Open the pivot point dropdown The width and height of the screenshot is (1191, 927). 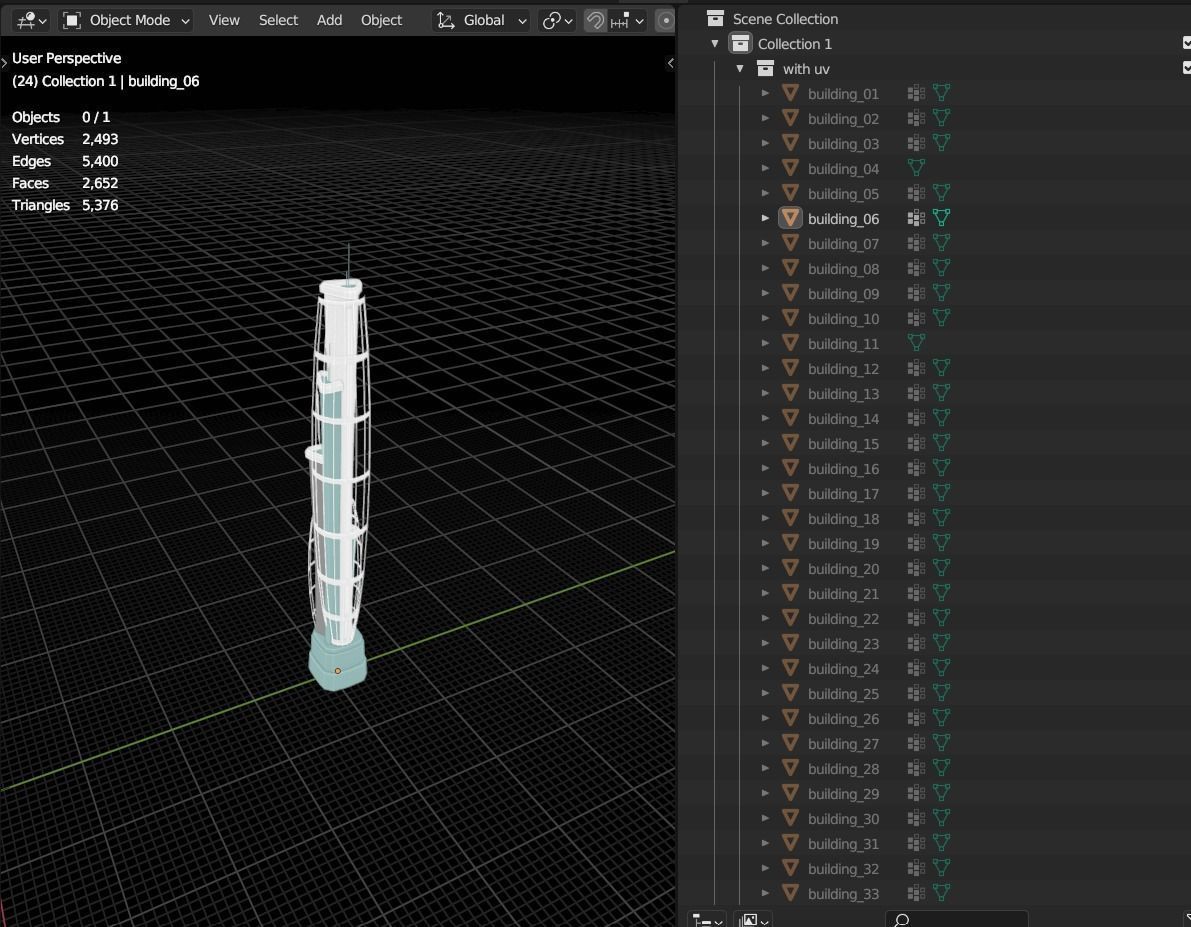(x=558, y=21)
